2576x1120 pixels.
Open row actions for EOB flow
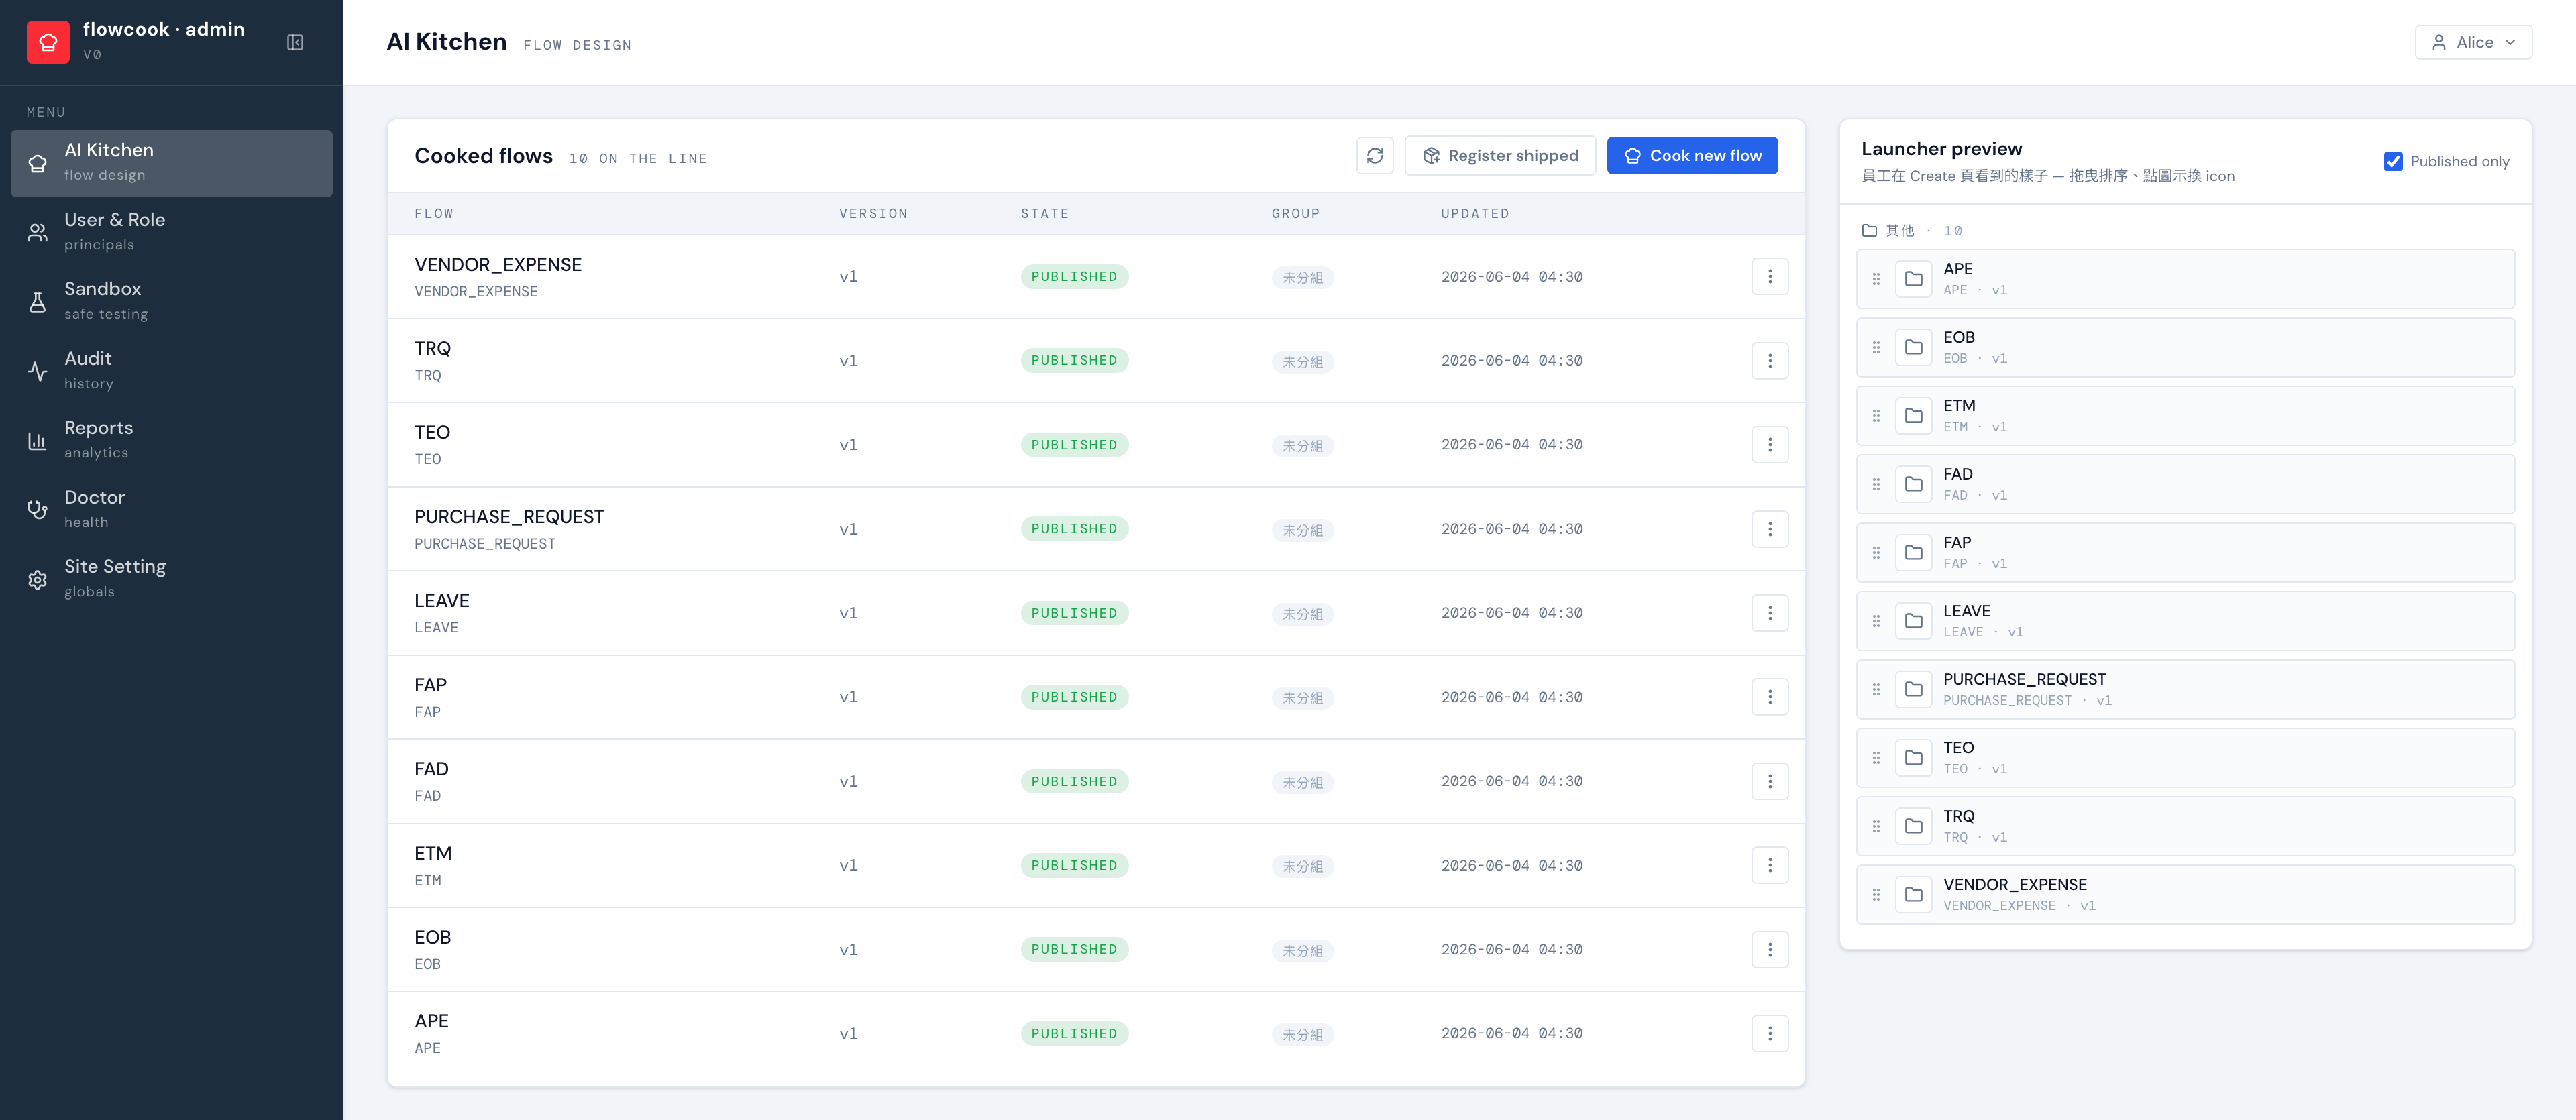click(x=1770, y=949)
